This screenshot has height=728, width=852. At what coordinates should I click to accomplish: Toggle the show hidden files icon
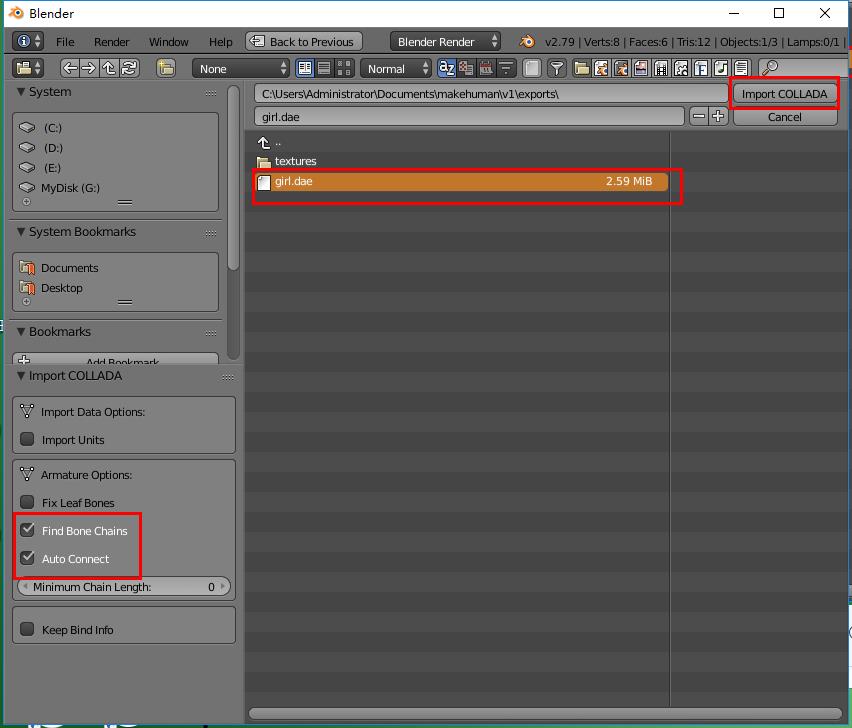(531, 68)
